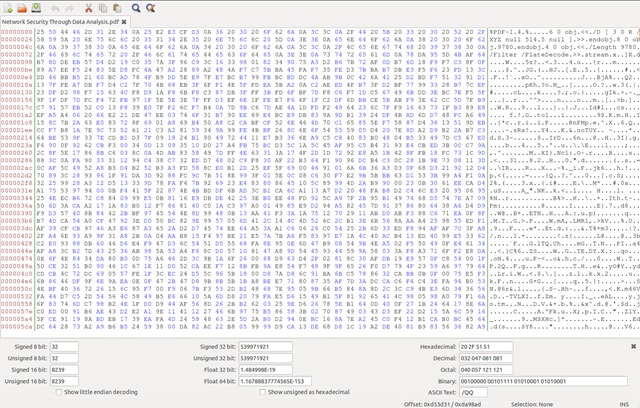Click offset row 00000026
This screenshot has width=640, height=408.
17,40
